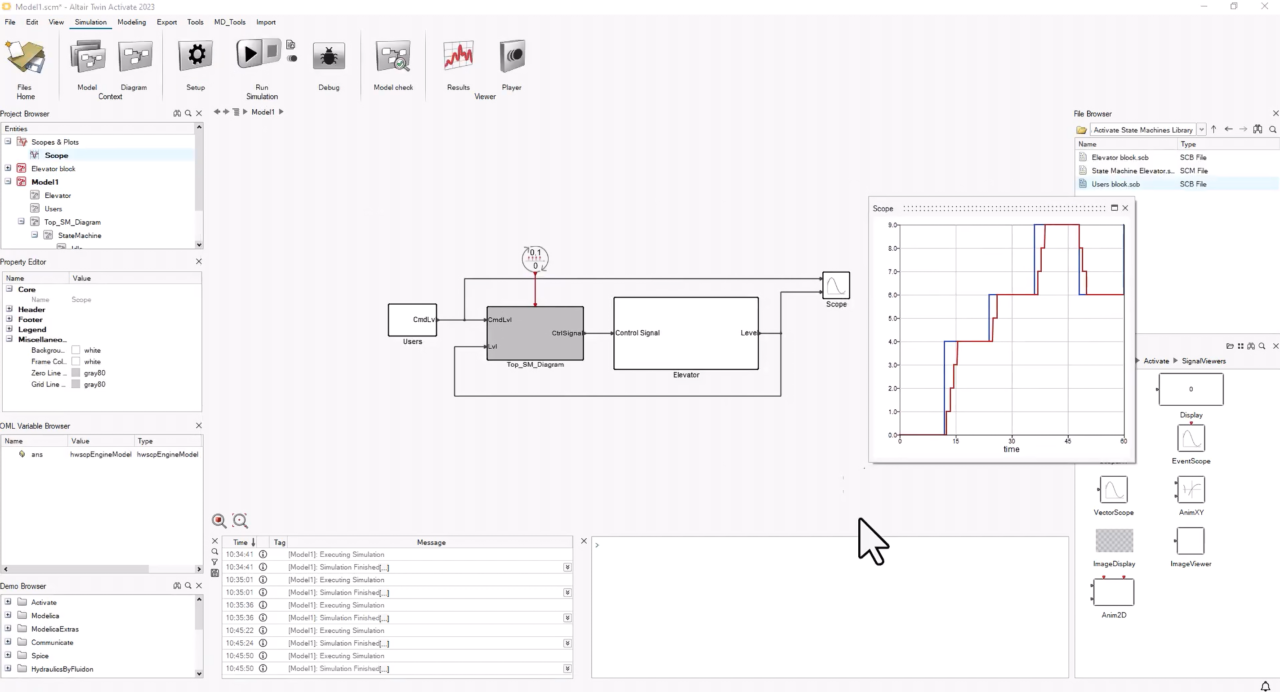1280x692 pixels.
Task: Click Grid Line gray80 swatch
Action: (76, 384)
